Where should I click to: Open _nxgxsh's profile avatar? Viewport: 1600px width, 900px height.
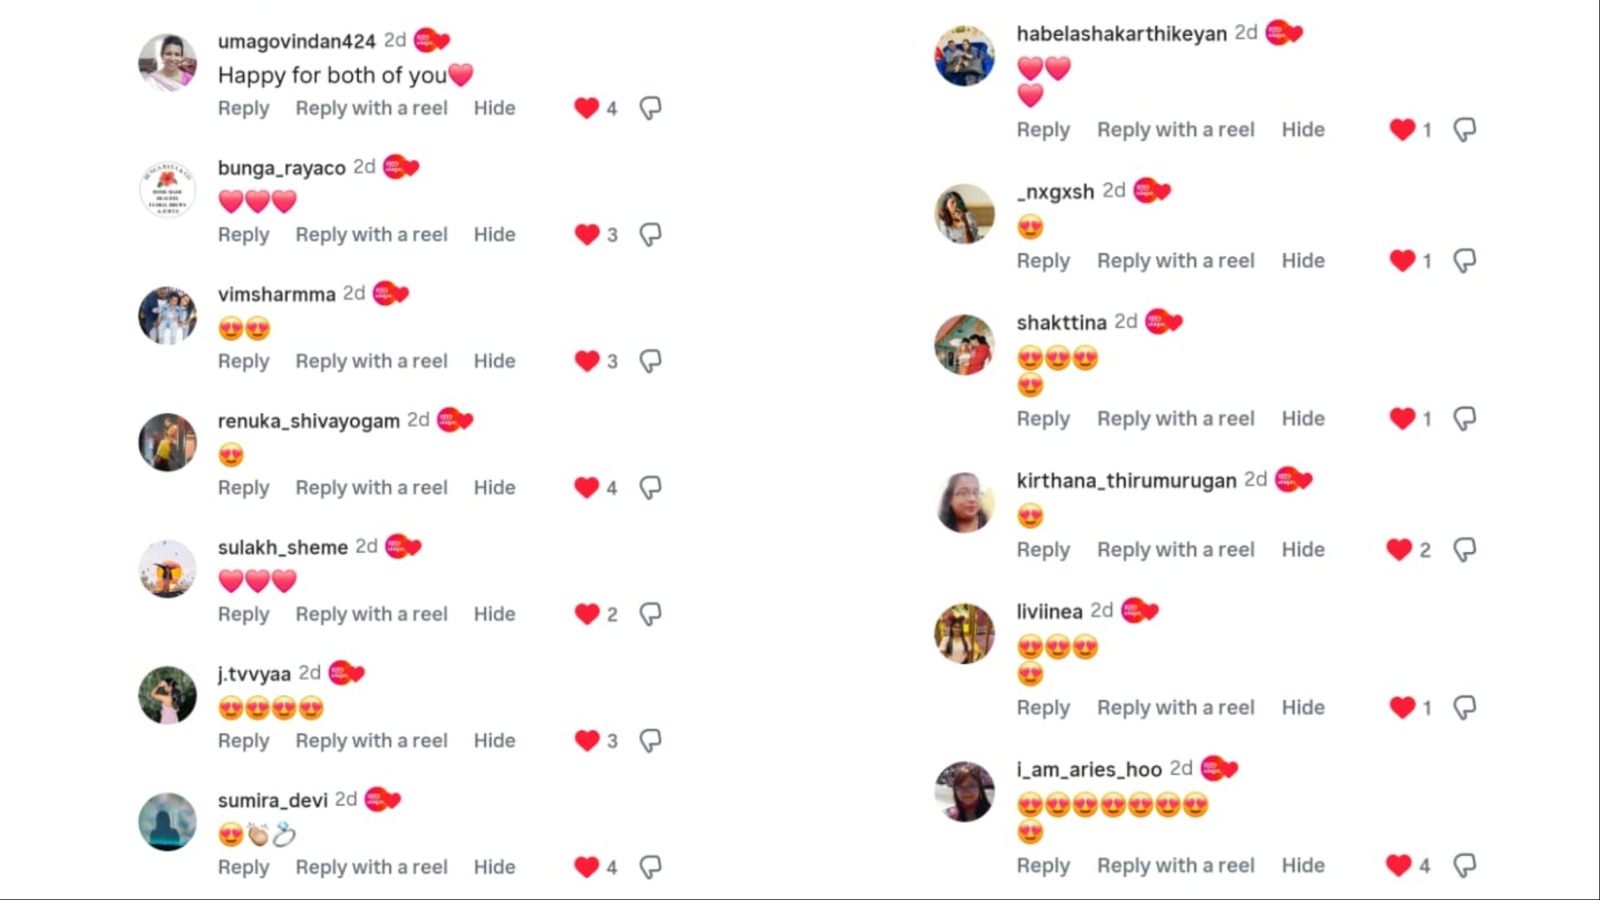[x=965, y=213]
